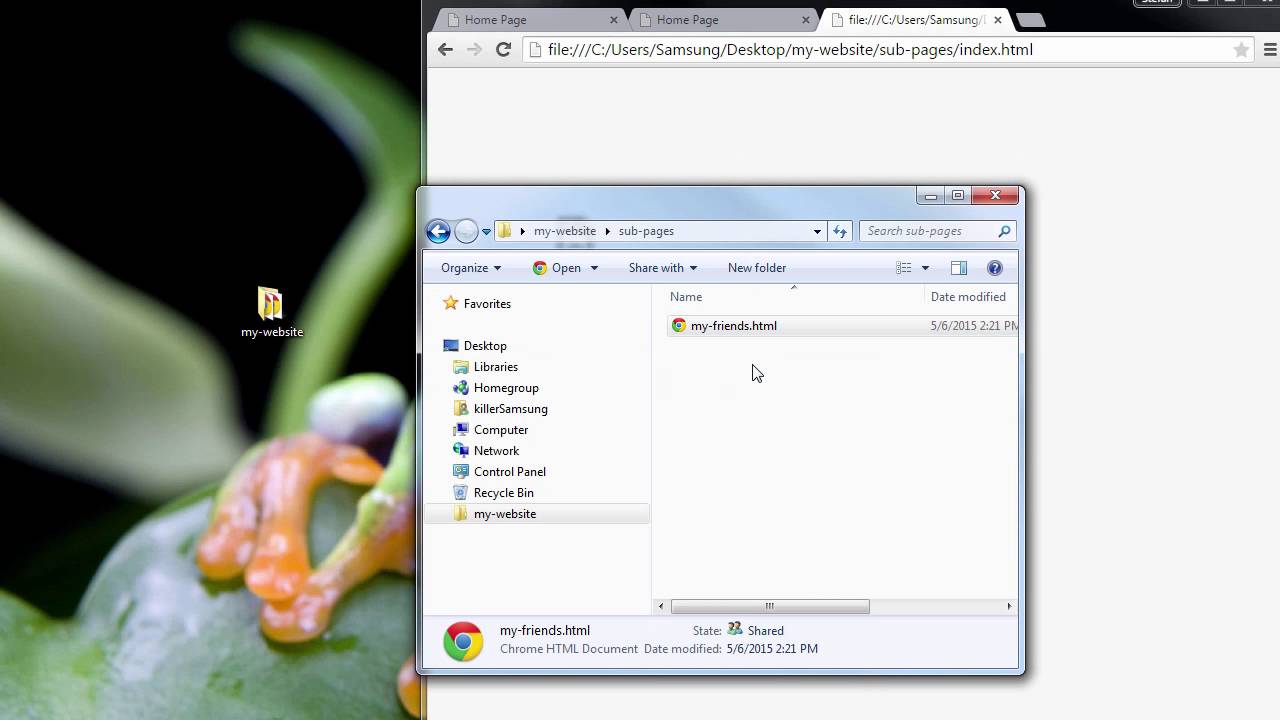The height and width of the screenshot is (720, 1280).
Task: Close the file:///C:/Users tab
Action: (x=998, y=20)
